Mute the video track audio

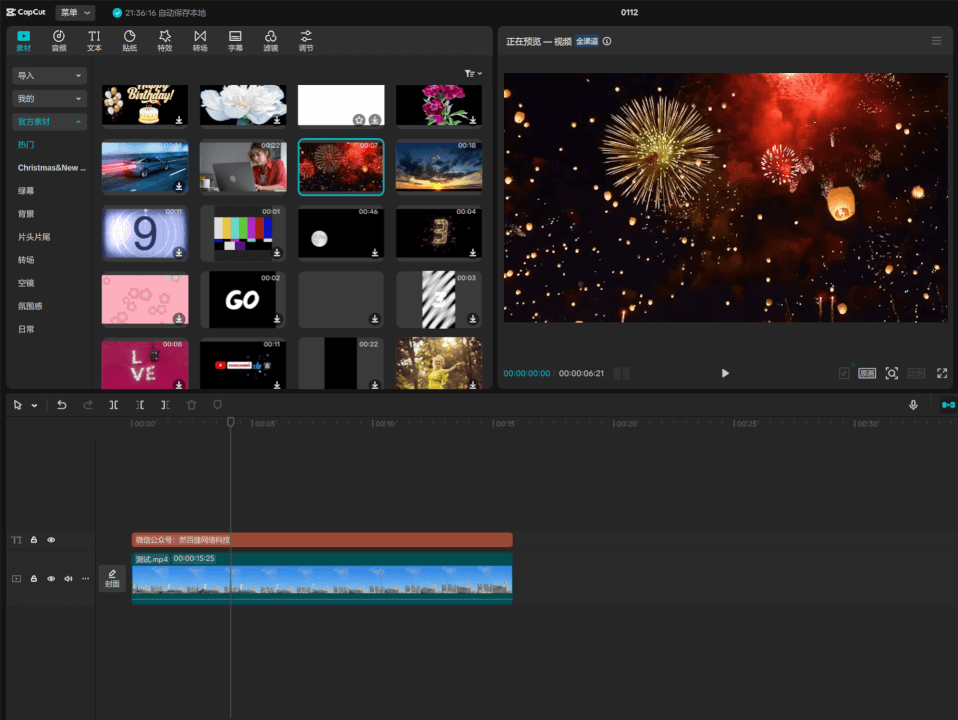coord(69,578)
